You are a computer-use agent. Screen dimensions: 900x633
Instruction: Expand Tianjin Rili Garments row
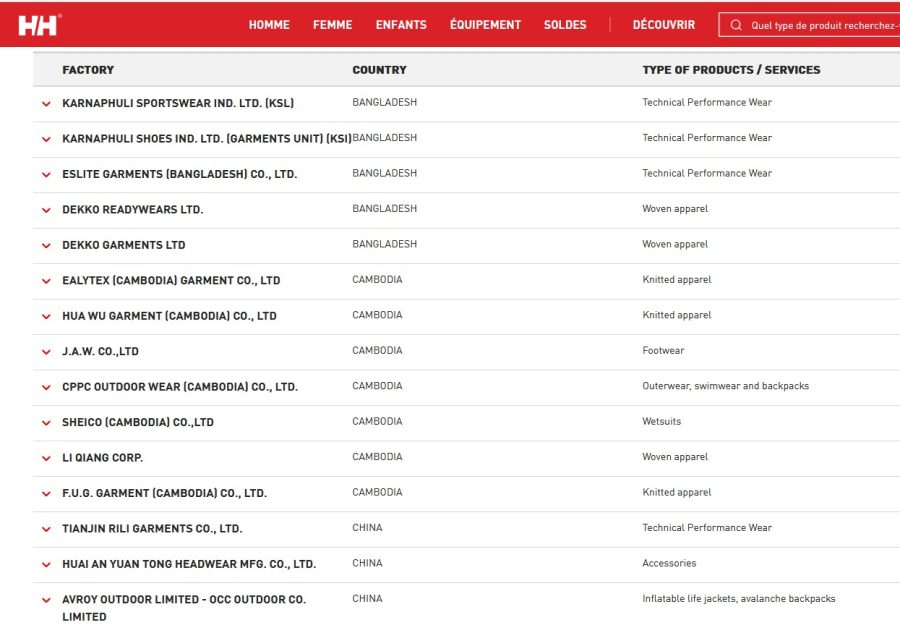click(46, 530)
